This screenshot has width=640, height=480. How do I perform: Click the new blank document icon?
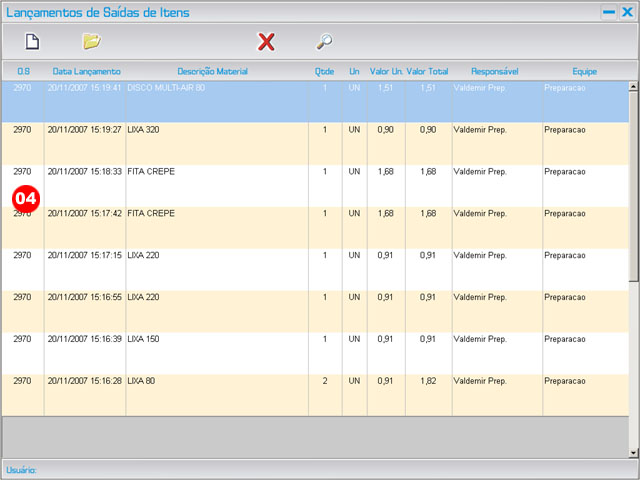coord(32,42)
